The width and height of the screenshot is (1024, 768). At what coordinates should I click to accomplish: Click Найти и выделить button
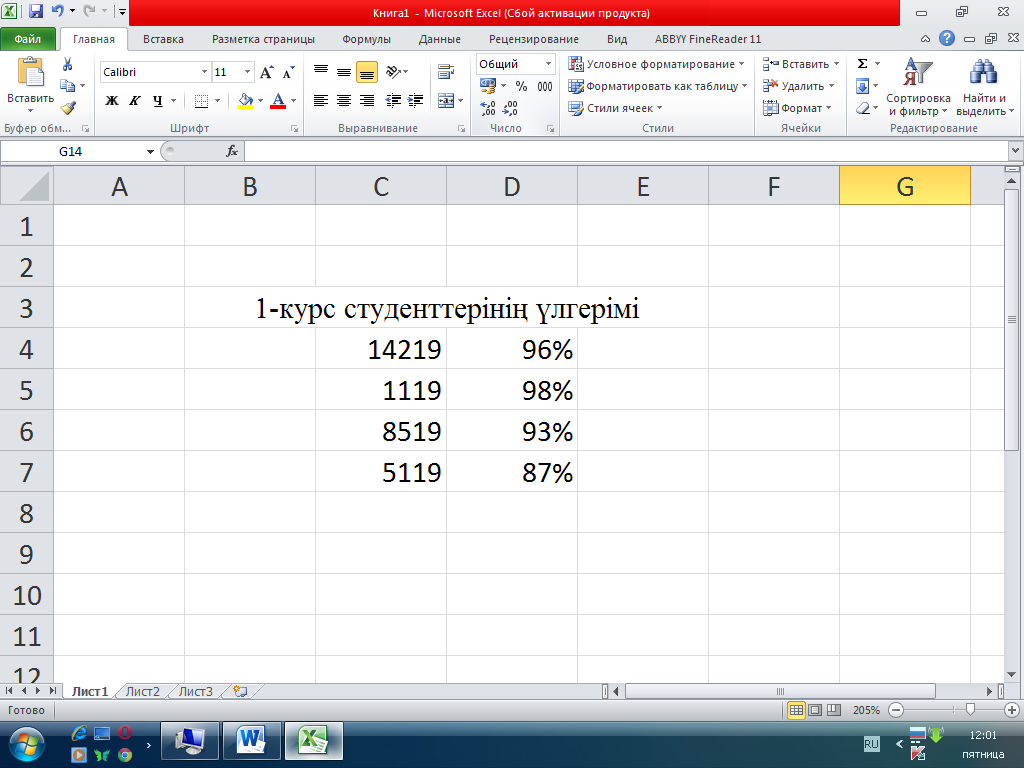point(985,87)
